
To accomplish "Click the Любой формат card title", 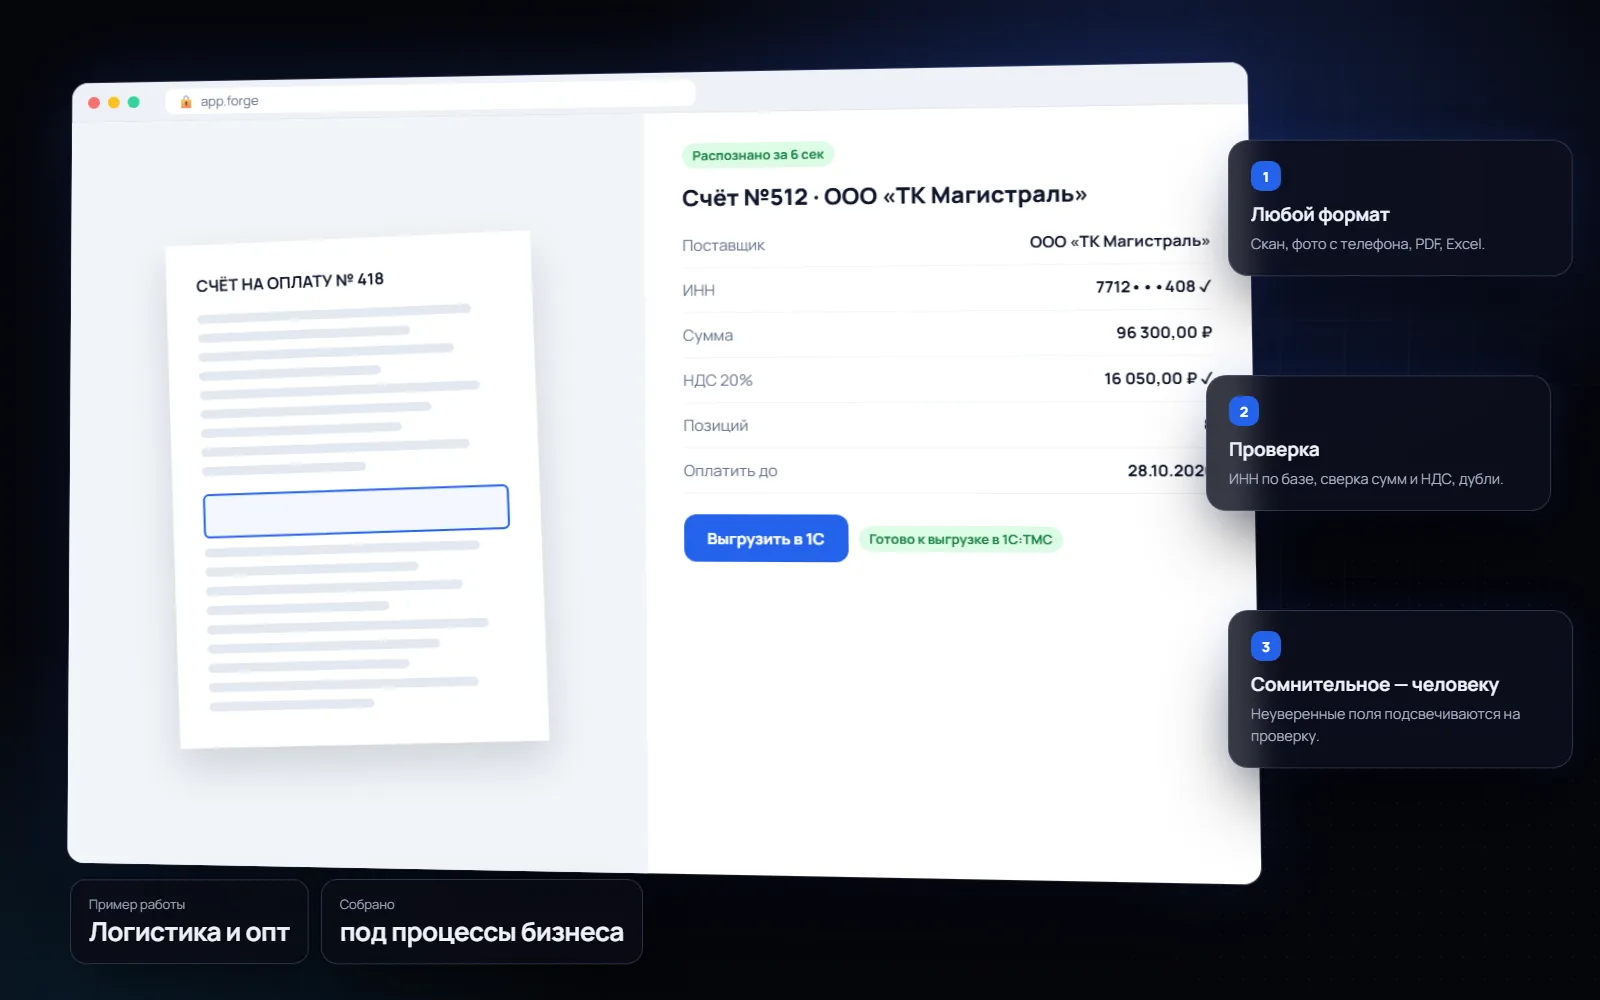I will pyautogui.click(x=1320, y=214).
